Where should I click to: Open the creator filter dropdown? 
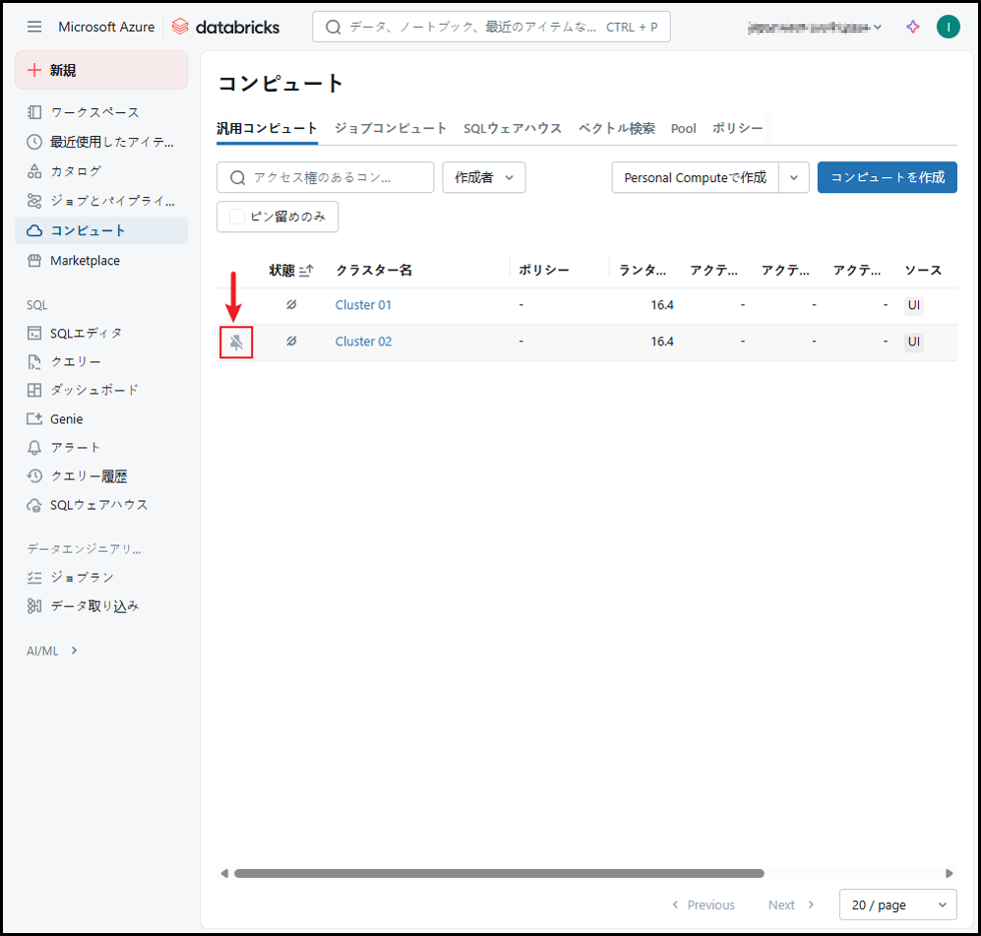click(484, 177)
